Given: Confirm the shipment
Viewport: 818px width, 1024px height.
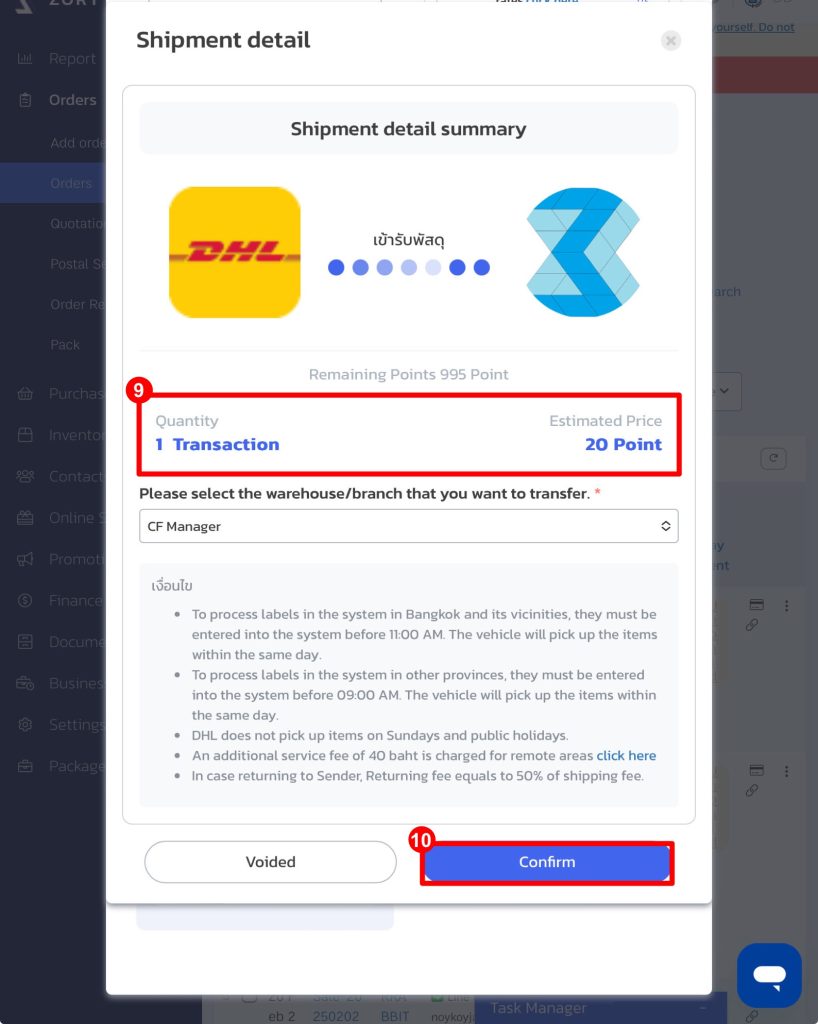Looking at the screenshot, I should click(x=547, y=862).
